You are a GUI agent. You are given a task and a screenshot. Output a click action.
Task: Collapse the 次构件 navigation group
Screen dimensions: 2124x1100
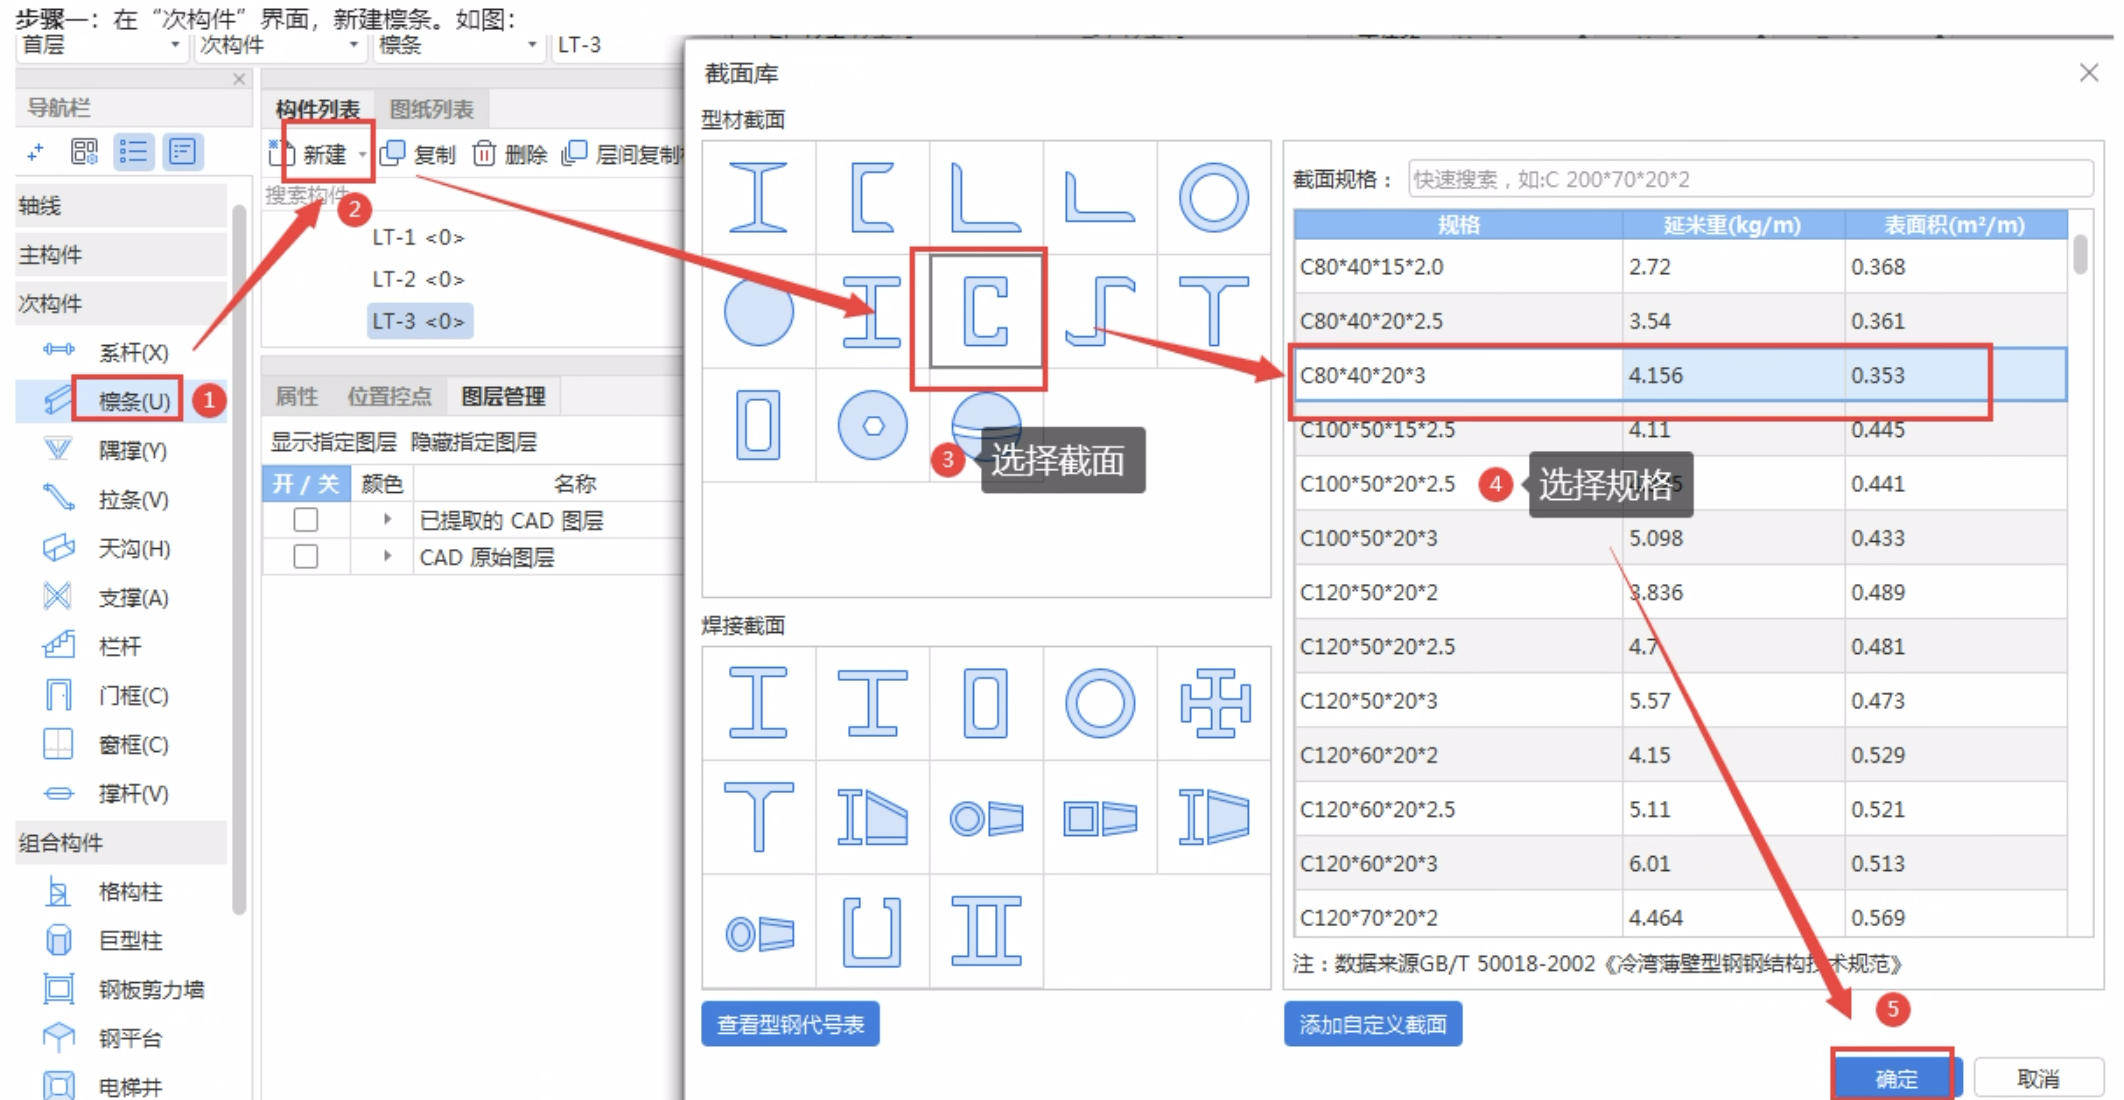coord(121,303)
